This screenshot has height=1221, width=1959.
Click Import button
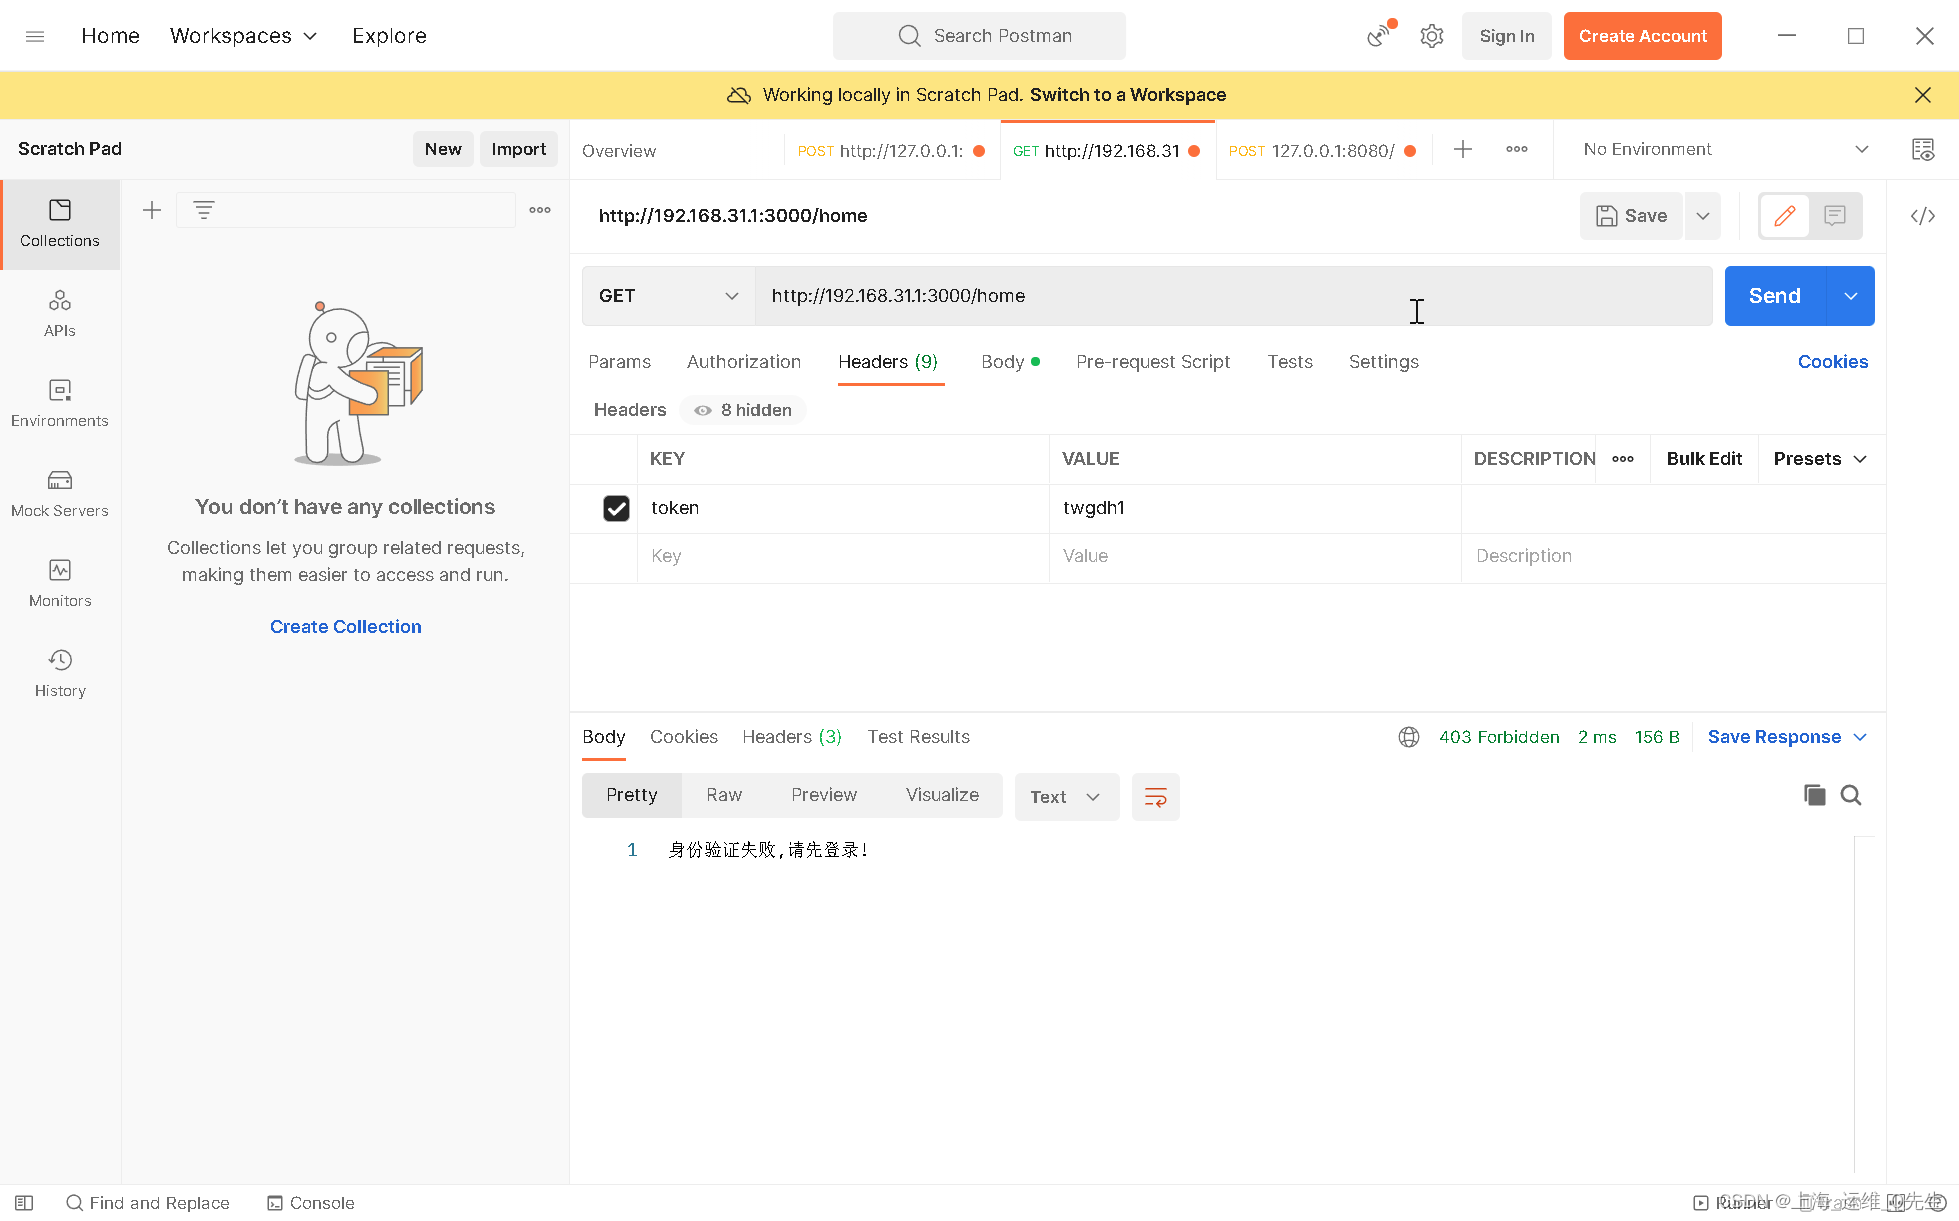pyautogui.click(x=518, y=149)
